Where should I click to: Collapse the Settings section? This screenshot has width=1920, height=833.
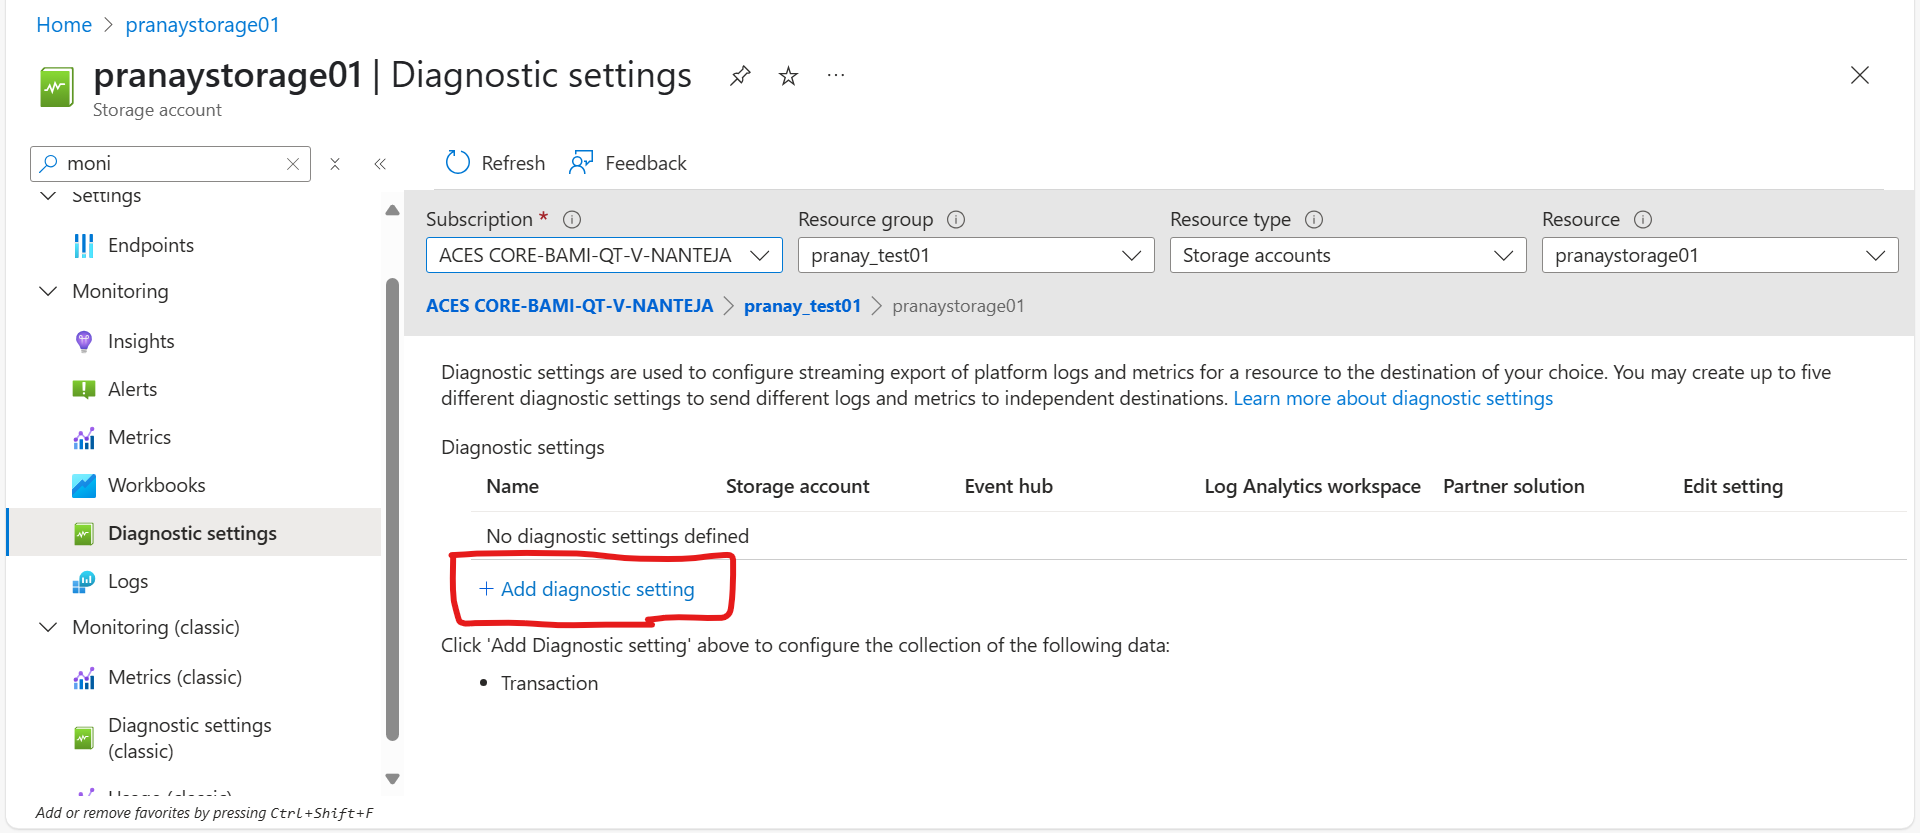click(48, 195)
